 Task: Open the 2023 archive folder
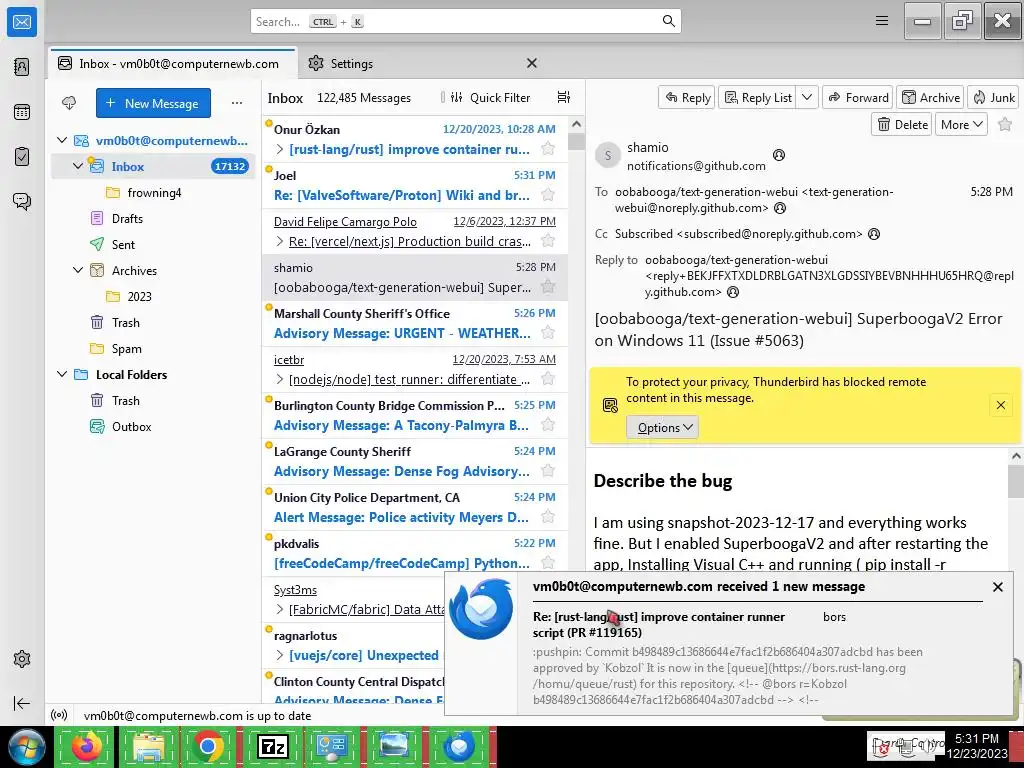[x=139, y=296]
